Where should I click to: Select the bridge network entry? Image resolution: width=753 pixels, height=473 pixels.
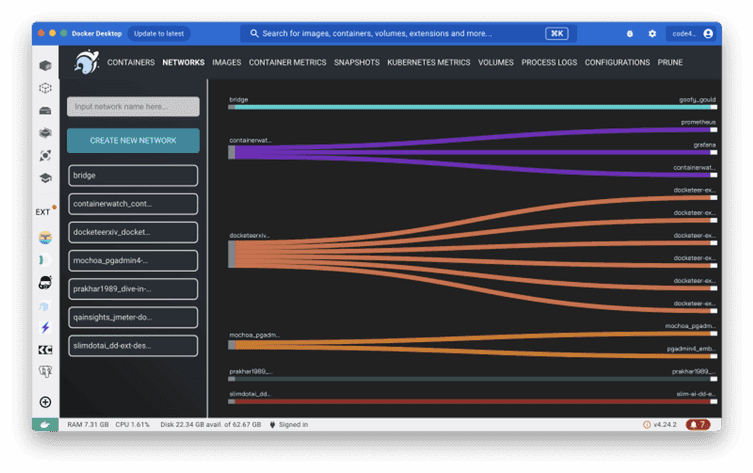[x=133, y=175]
